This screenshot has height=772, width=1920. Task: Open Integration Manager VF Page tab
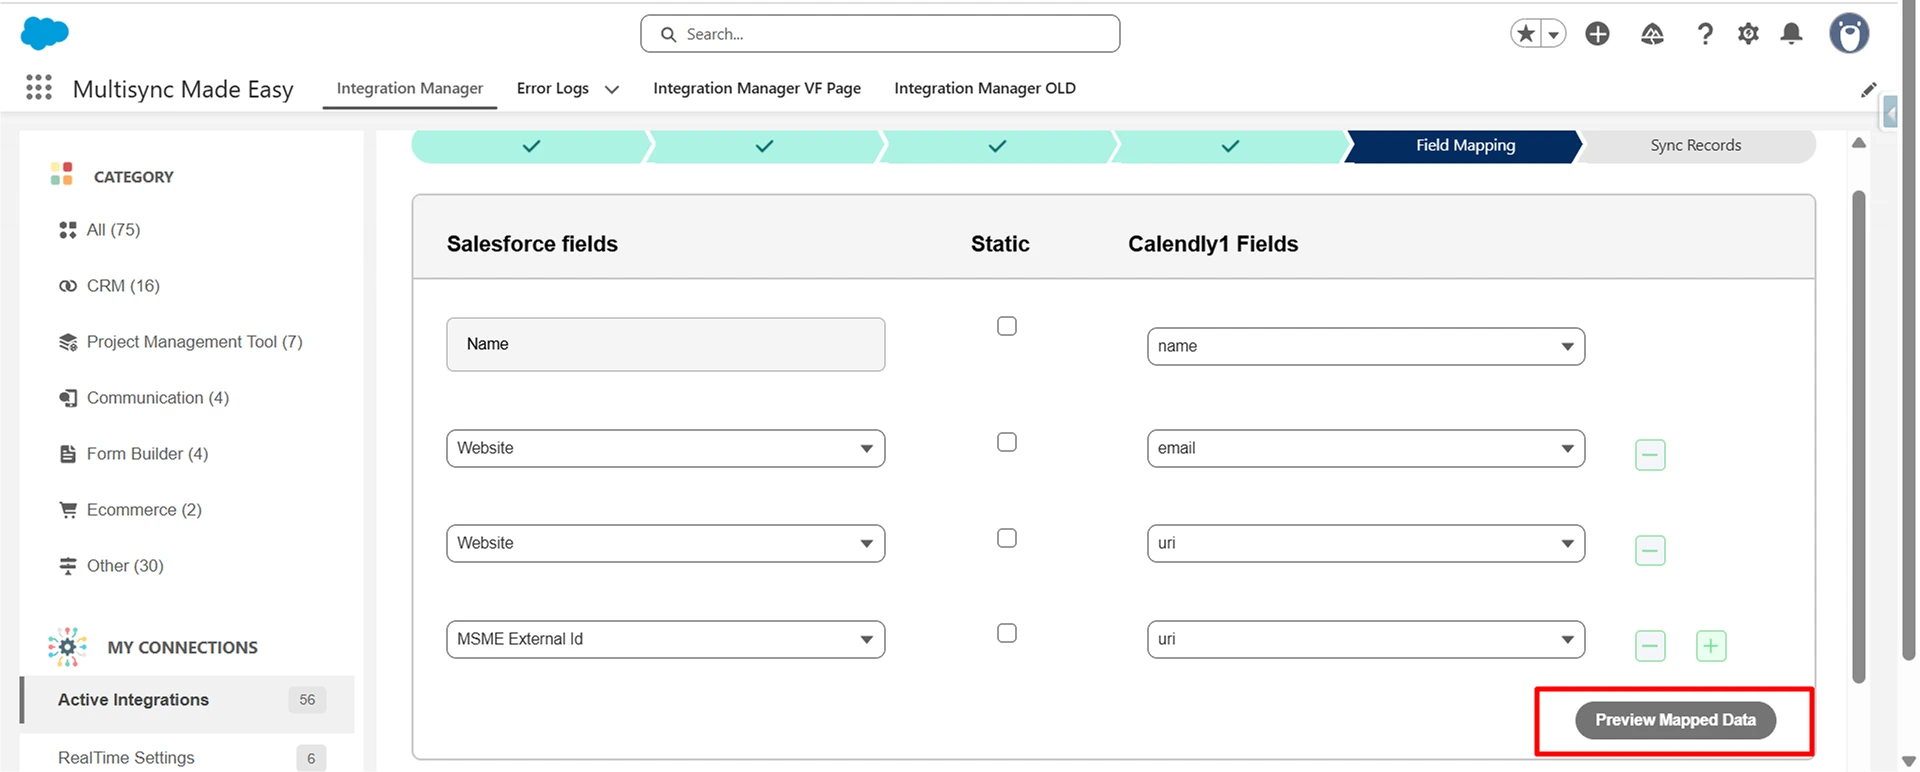click(x=757, y=88)
